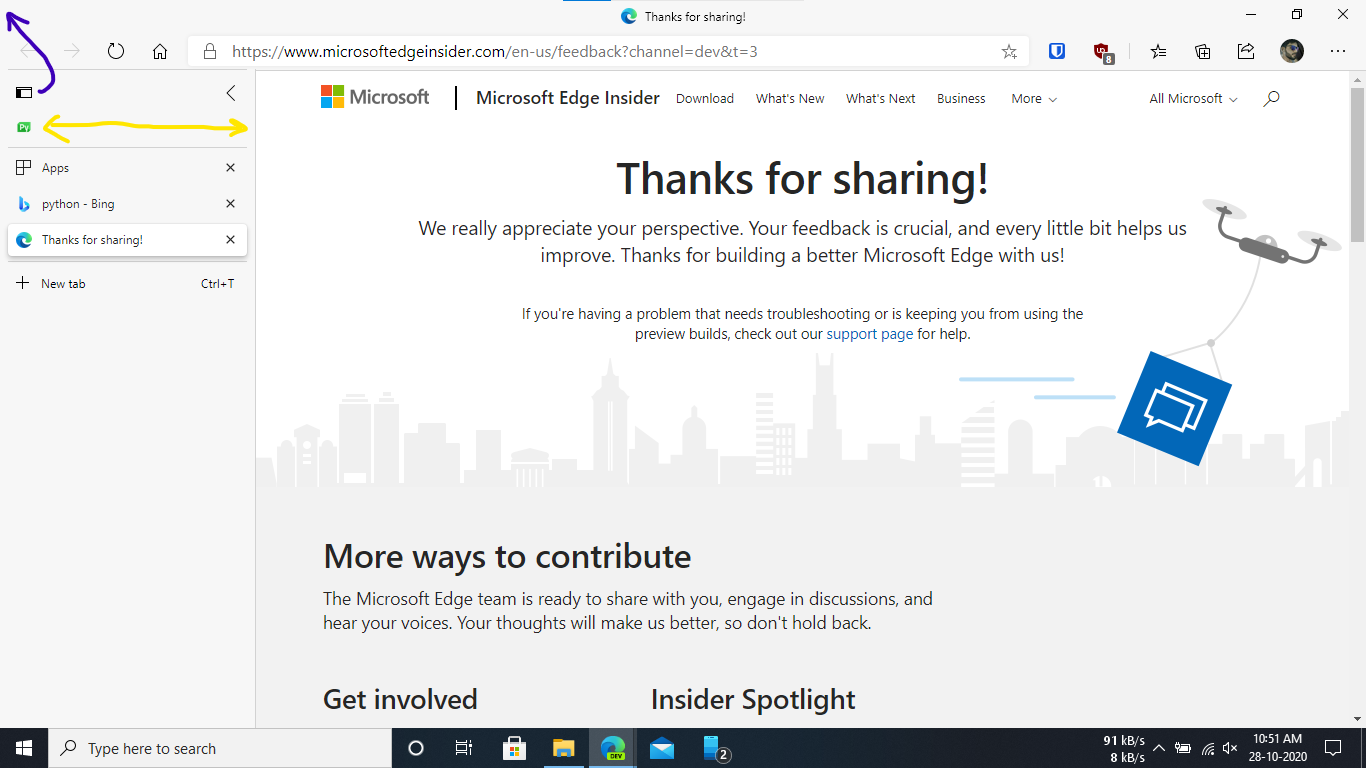Open the Windows Start menu
The height and width of the screenshot is (768, 1366).
click(24, 748)
